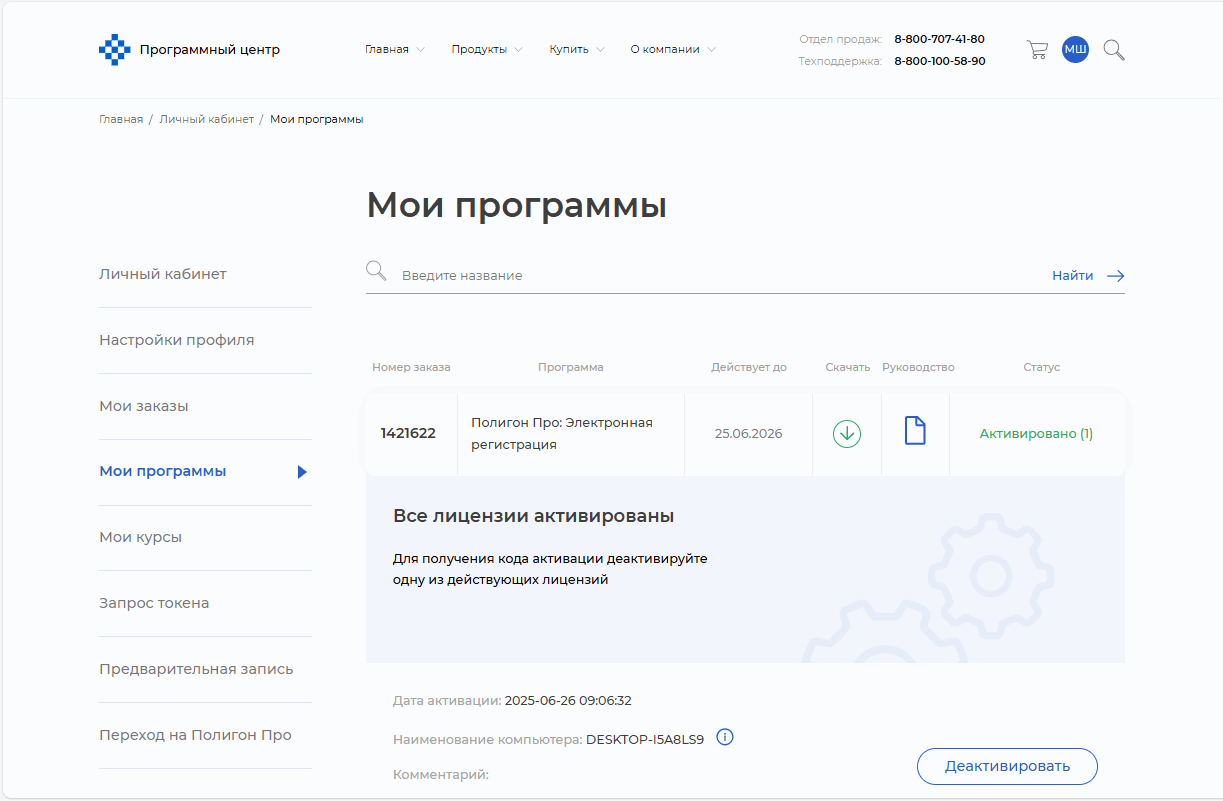Image resolution: width=1223 pixels, height=801 pixels.
Task: Click the Деактивировать button
Action: tap(1007, 766)
